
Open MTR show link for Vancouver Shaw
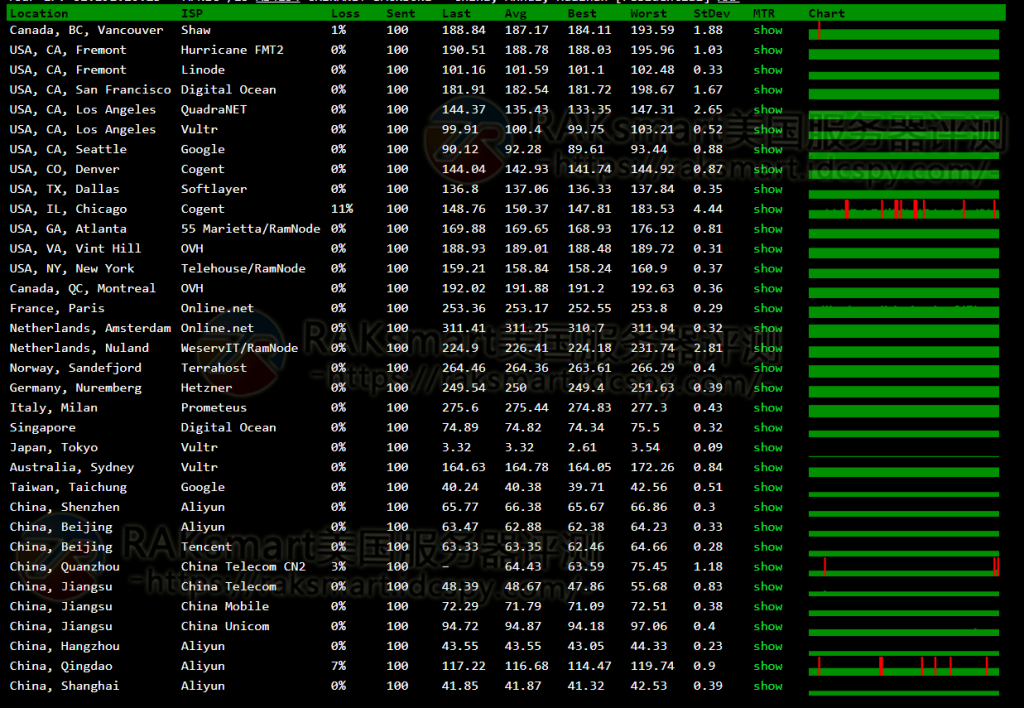pyautogui.click(x=768, y=30)
